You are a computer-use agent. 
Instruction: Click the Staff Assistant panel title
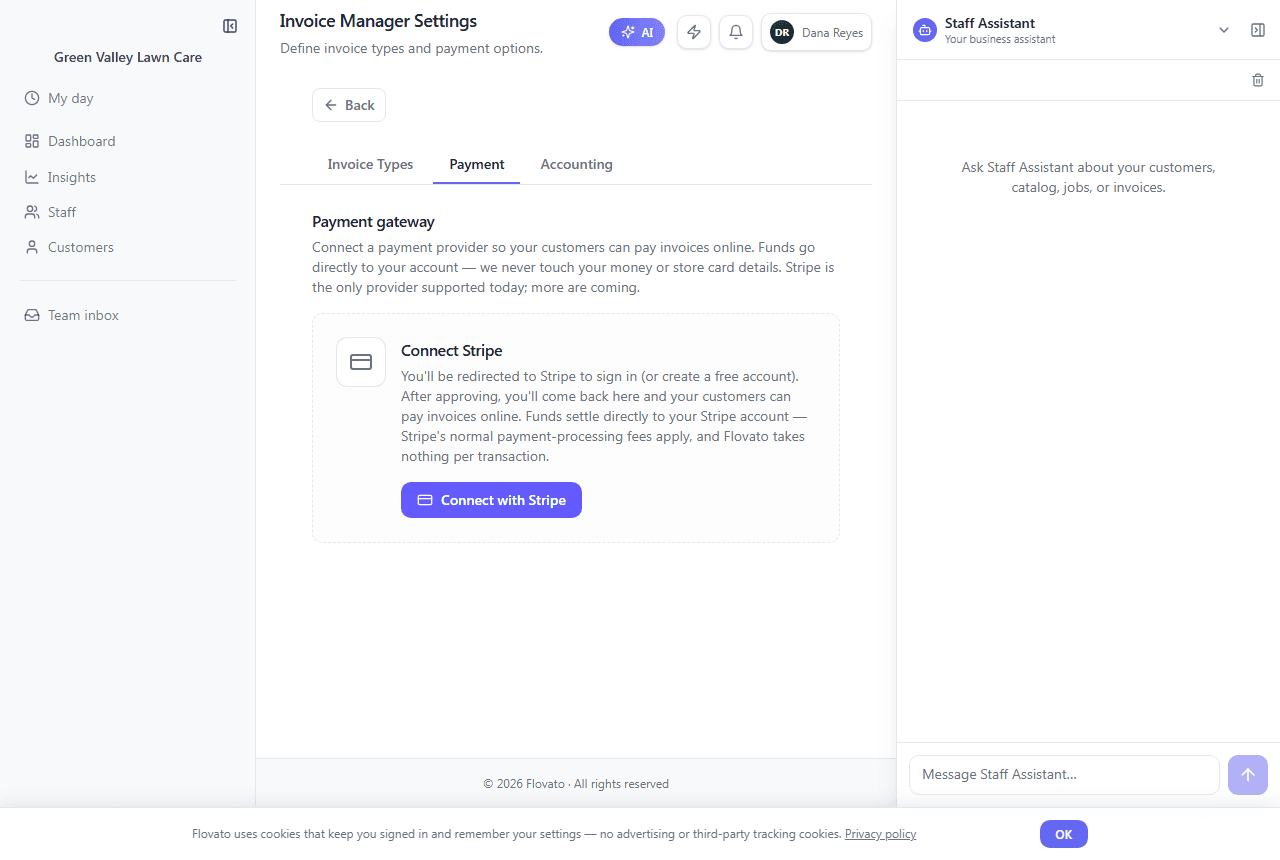pyautogui.click(x=990, y=23)
